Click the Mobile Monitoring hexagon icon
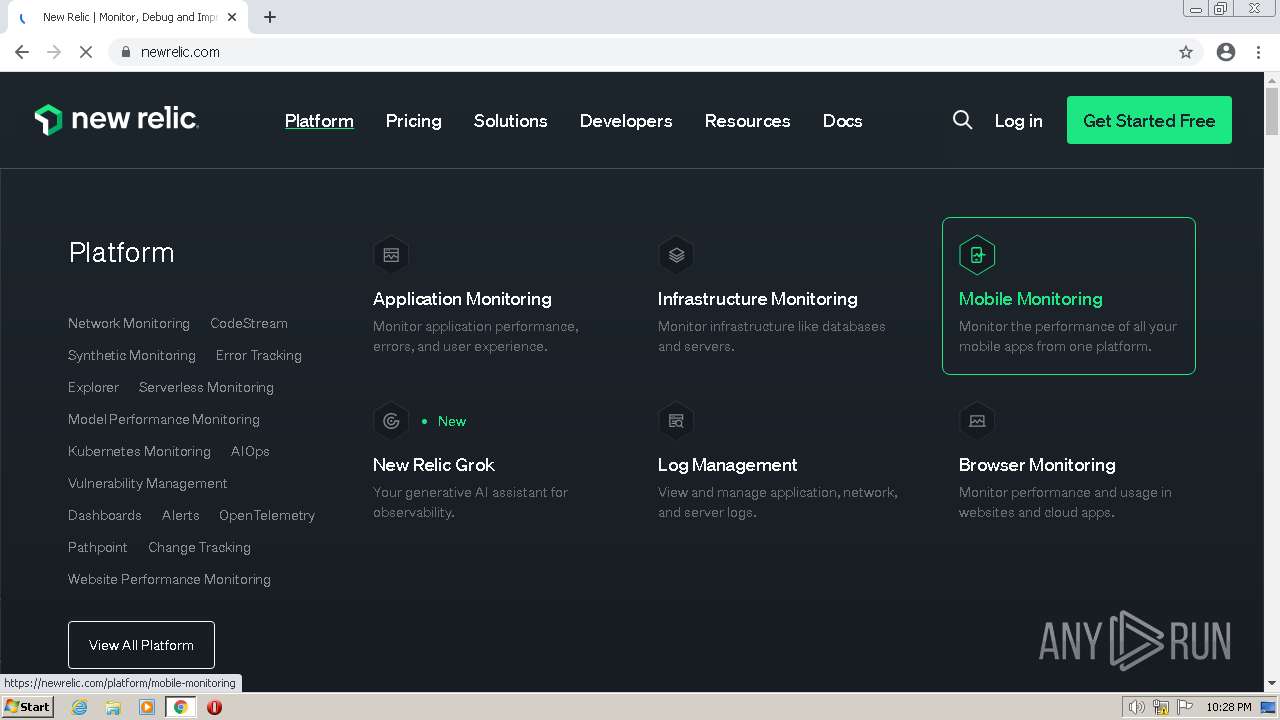 (977, 255)
